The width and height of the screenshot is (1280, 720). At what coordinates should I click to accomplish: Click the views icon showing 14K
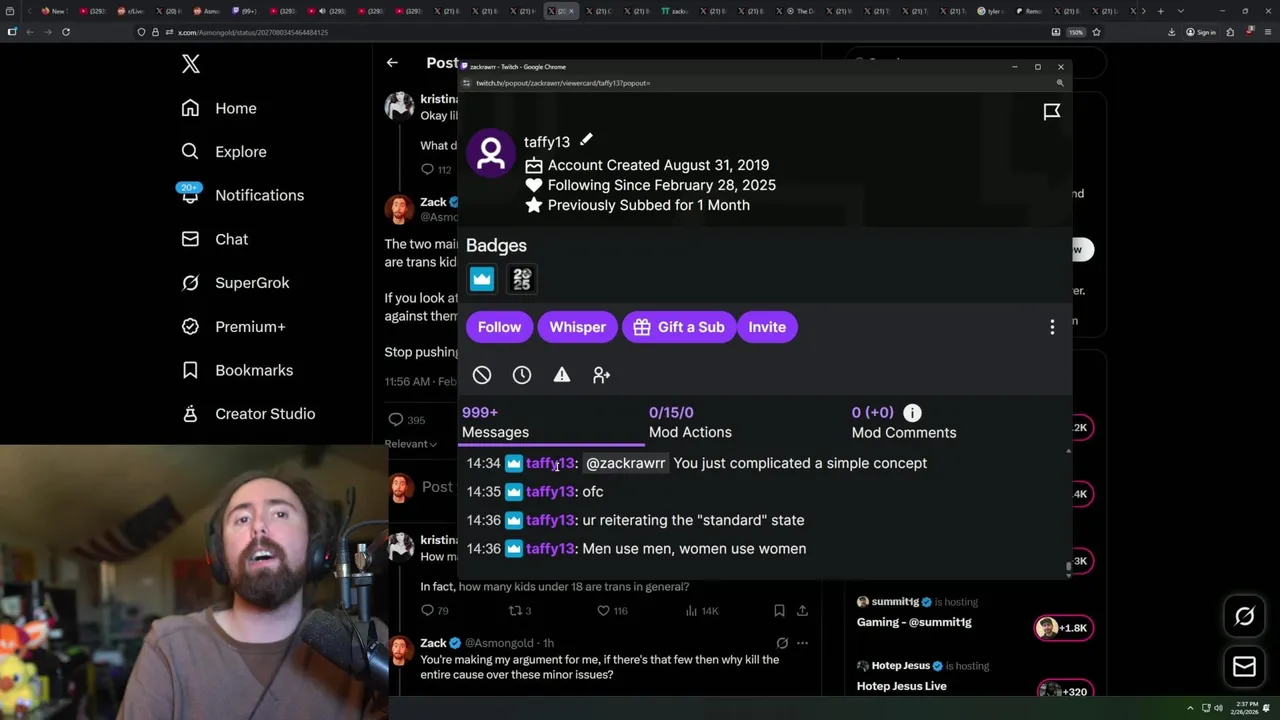pos(691,610)
